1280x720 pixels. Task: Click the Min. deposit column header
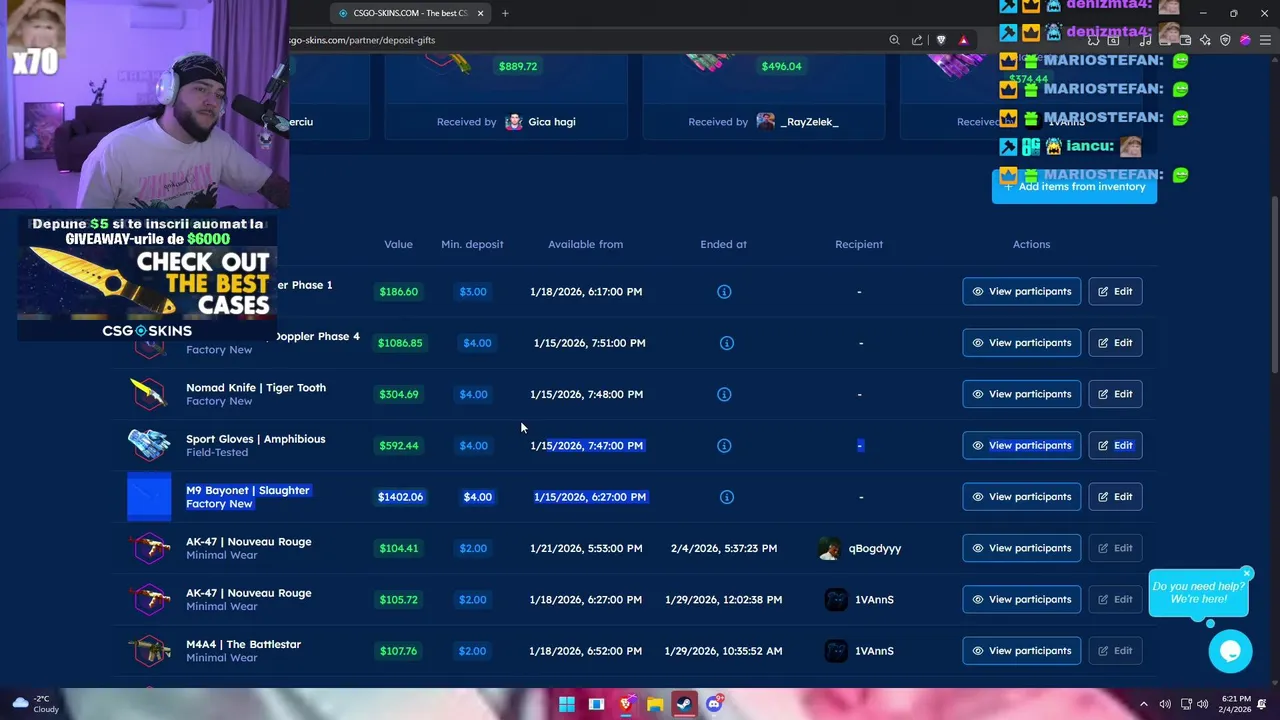click(472, 244)
